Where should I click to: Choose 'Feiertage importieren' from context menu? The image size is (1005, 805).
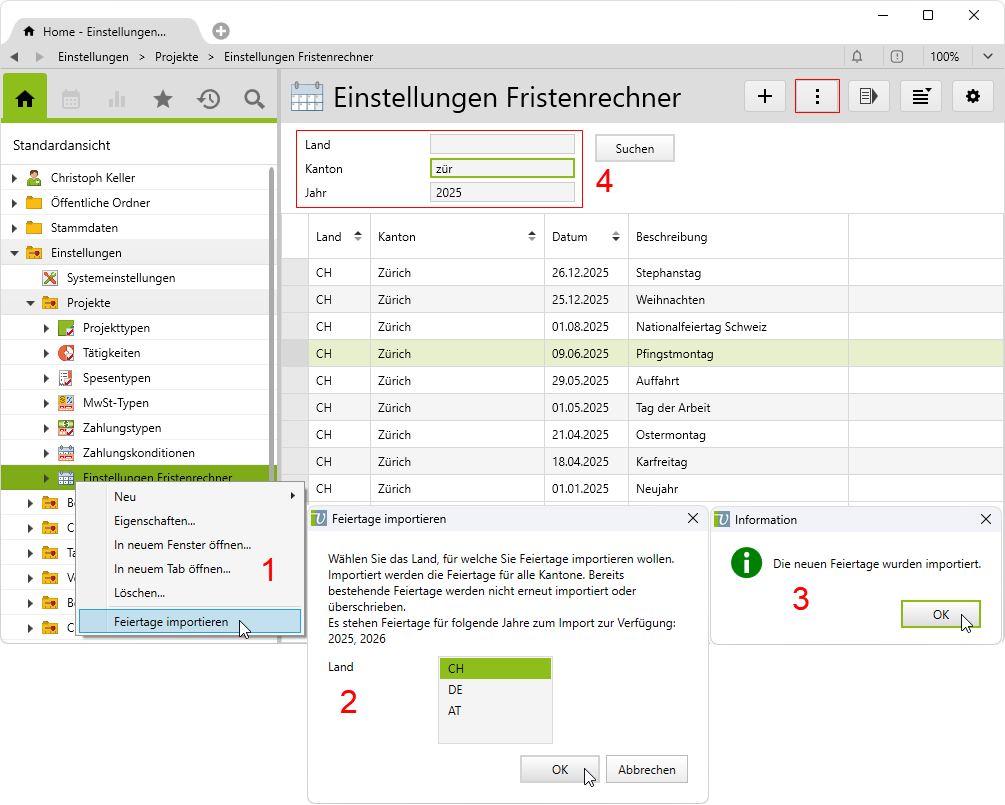click(x=170, y=622)
